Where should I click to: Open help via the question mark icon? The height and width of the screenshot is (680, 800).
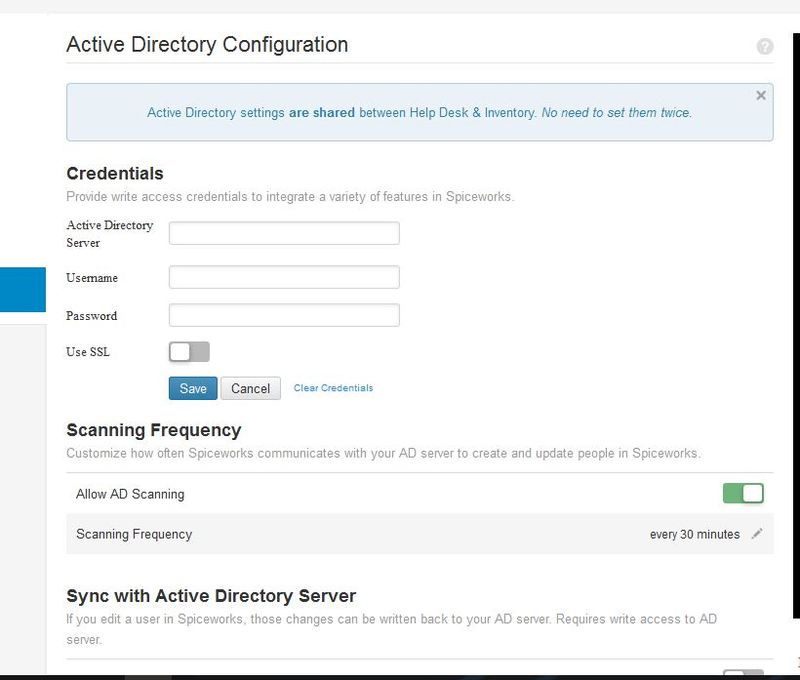tap(765, 45)
